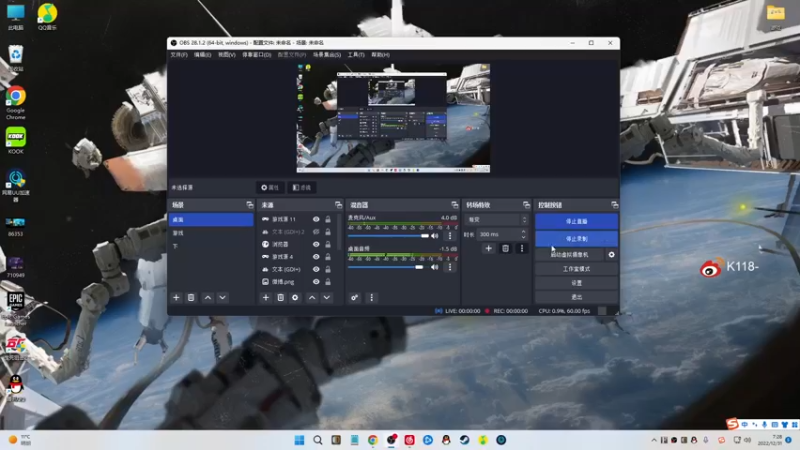The width and height of the screenshot is (800, 450).
Task: Pop out the Sources dock panel
Action: coord(338,205)
